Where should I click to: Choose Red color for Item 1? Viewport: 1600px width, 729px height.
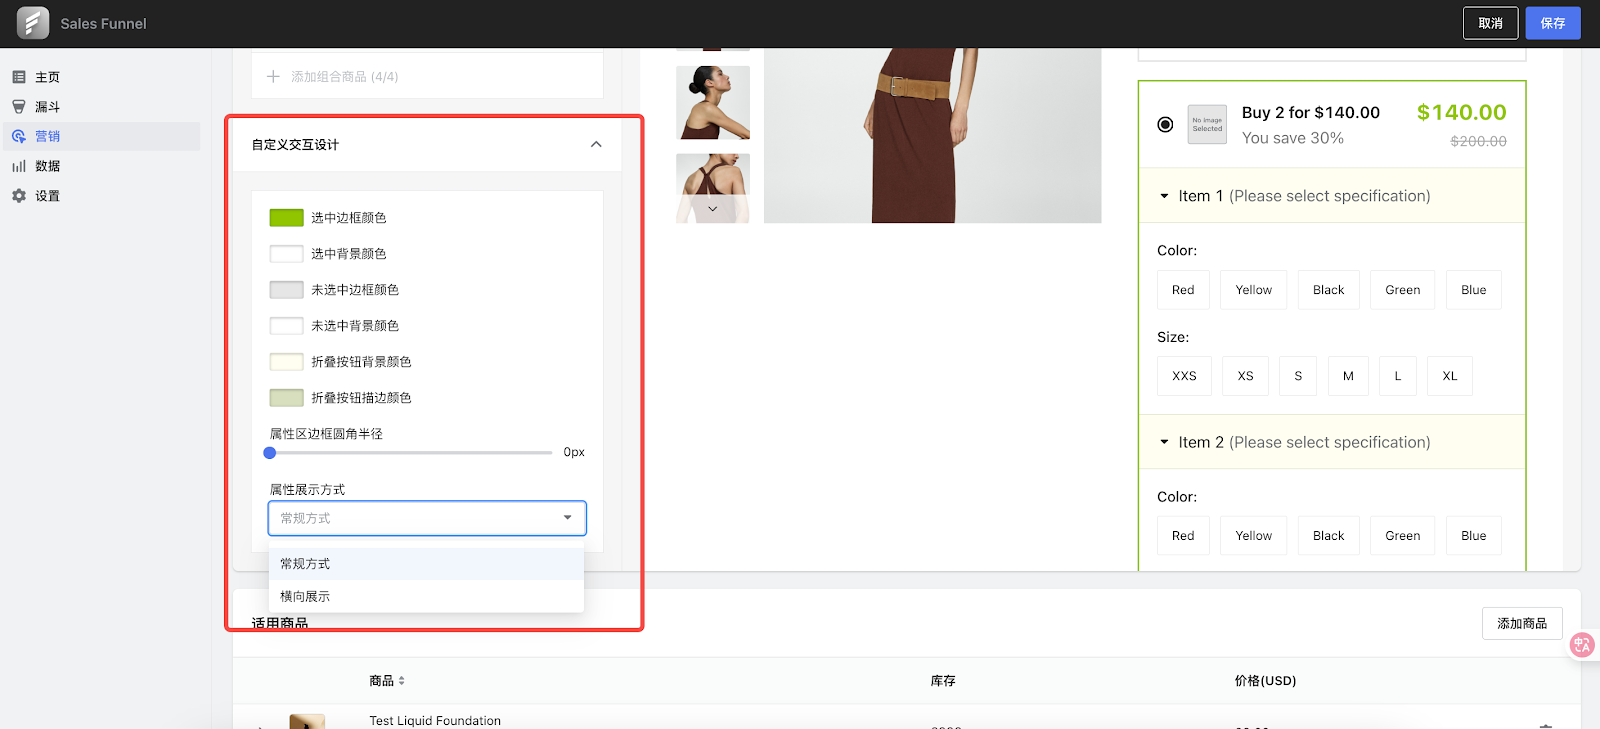pos(1183,290)
